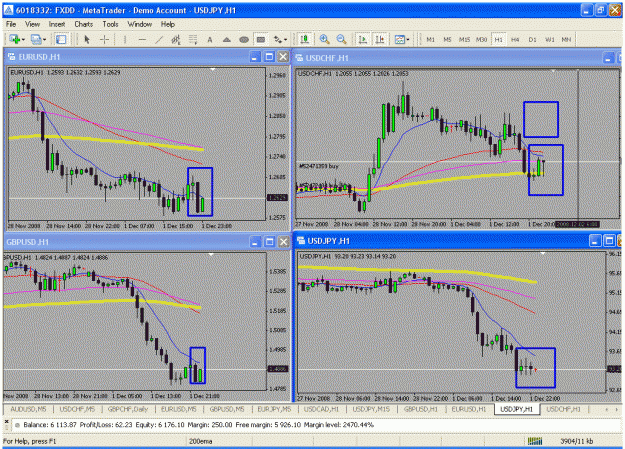Select the H1 timeframe button
The height and width of the screenshot is (449, 625).
click(x=498, y=39)
